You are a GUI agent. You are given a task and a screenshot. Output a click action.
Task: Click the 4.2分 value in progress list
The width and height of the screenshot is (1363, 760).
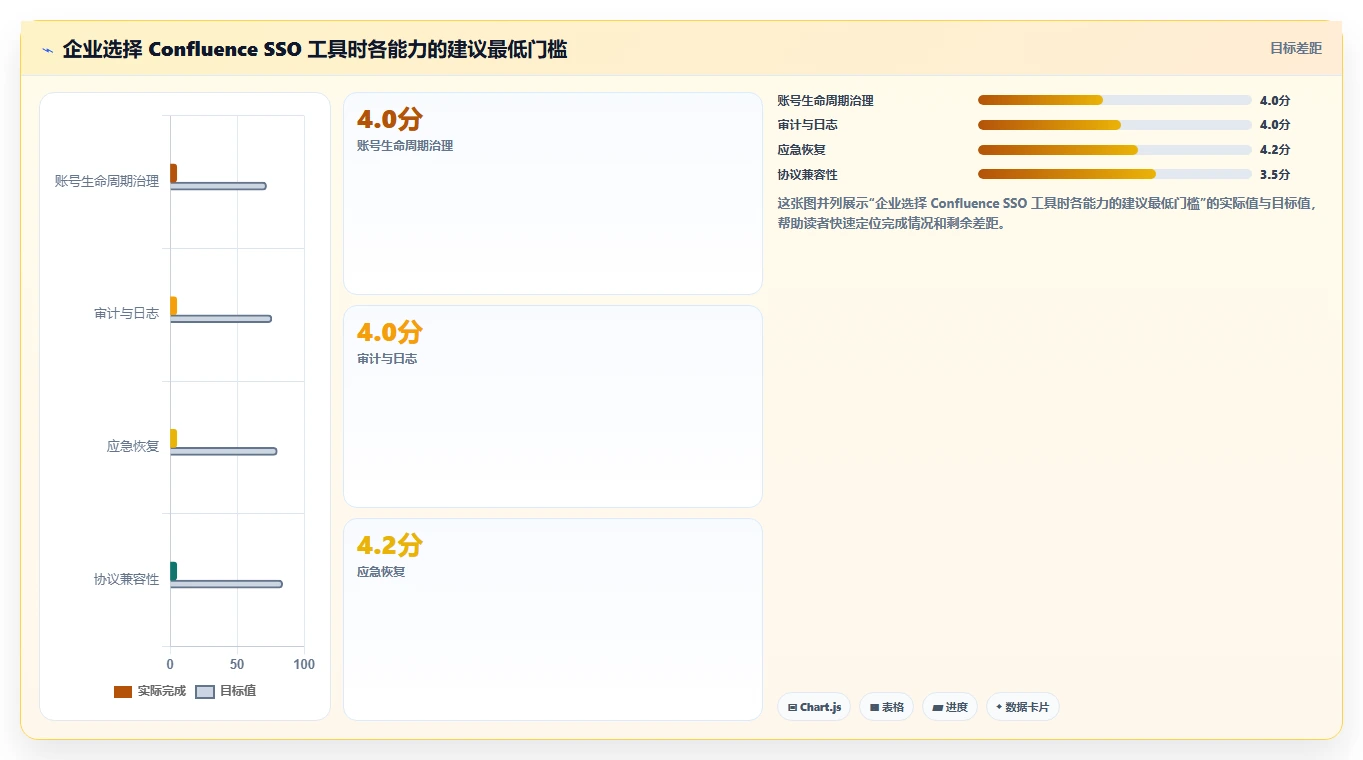pos(1275,150)
